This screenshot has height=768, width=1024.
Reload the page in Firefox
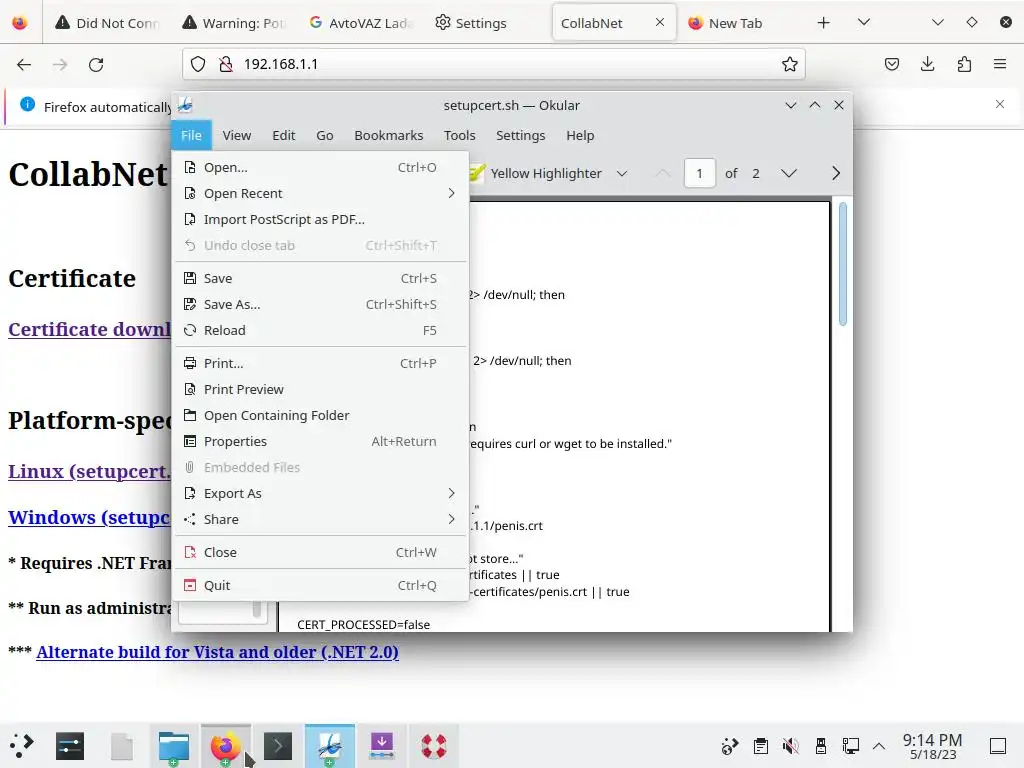96,64
